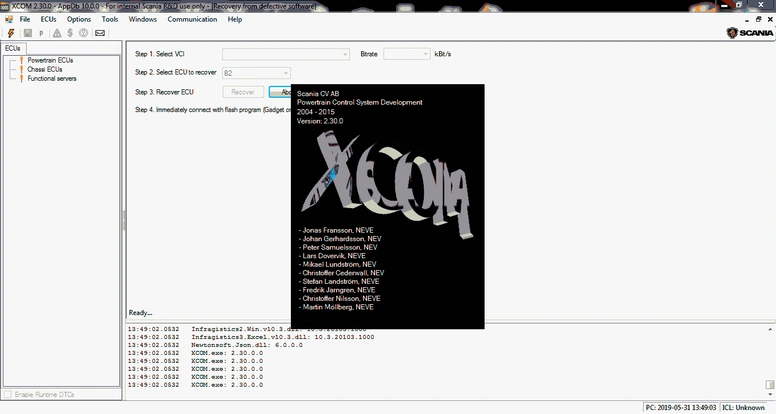Click the XCOM 3D logo splash image
The image size is (776, 414).
pos(387,184)
